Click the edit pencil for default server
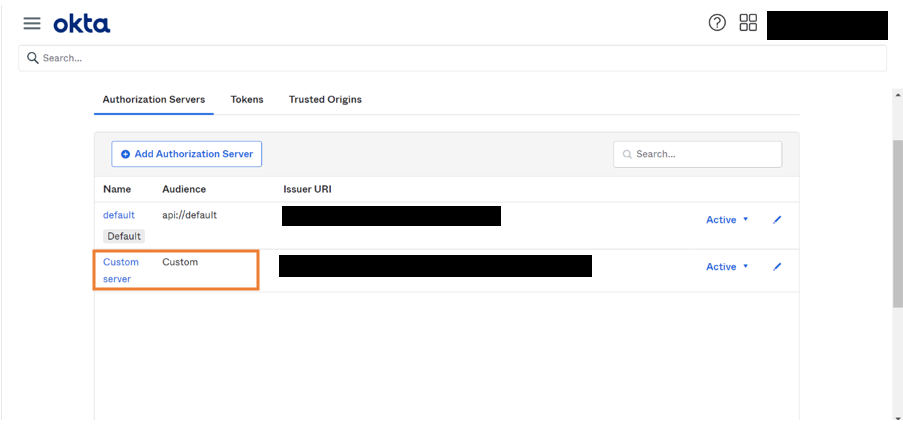This screenshot has width=903, height=435. click(777, 220)
